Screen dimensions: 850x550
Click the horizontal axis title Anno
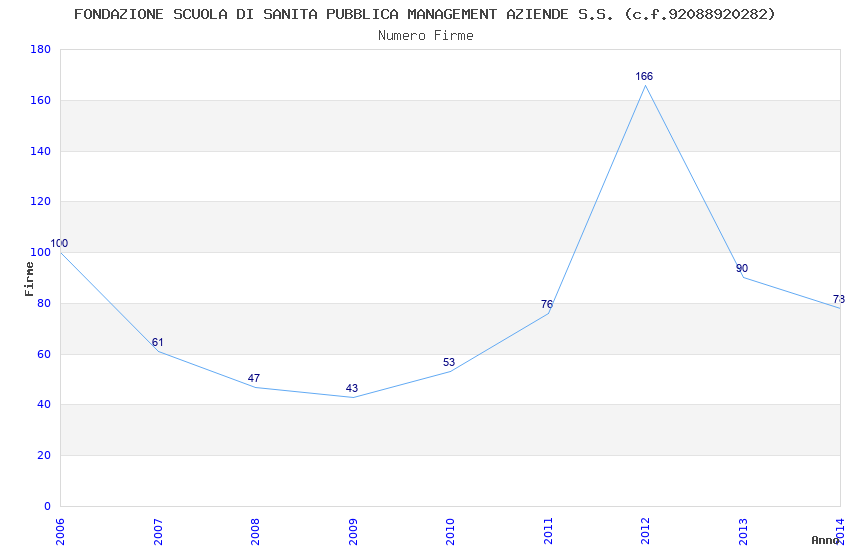point(825,540)
